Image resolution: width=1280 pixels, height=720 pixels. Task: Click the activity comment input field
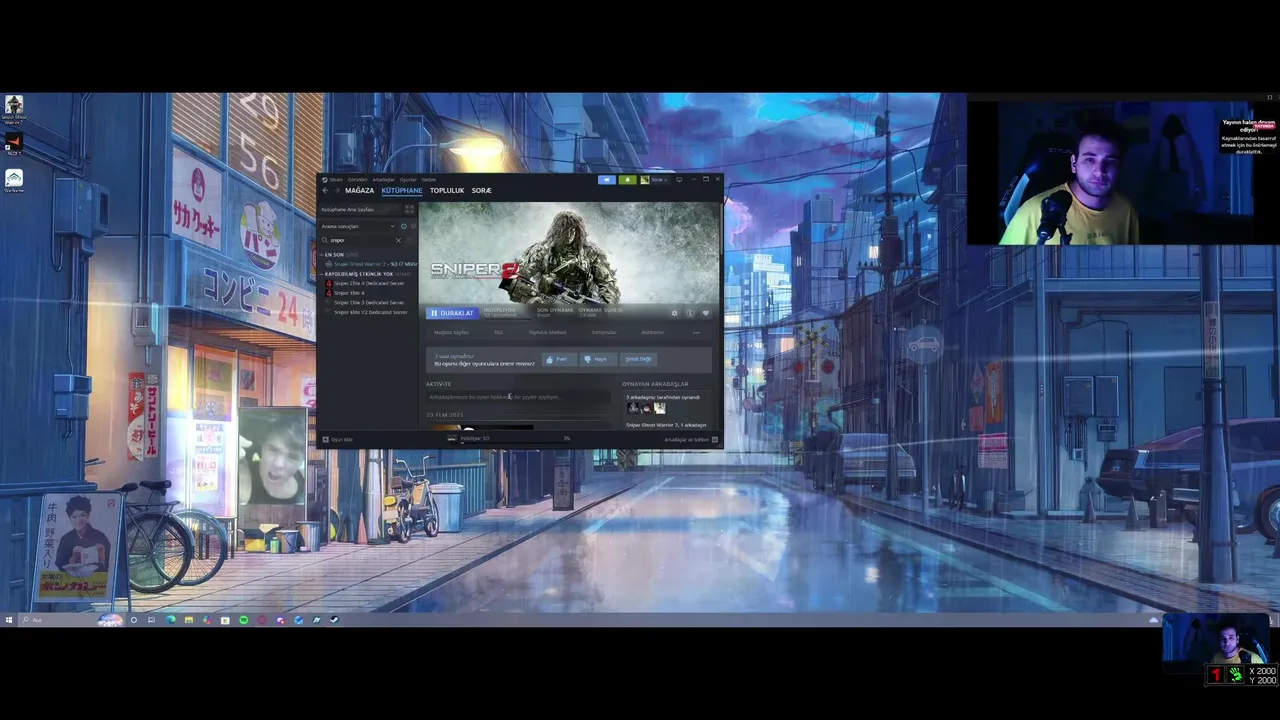(x=518, y=397)
